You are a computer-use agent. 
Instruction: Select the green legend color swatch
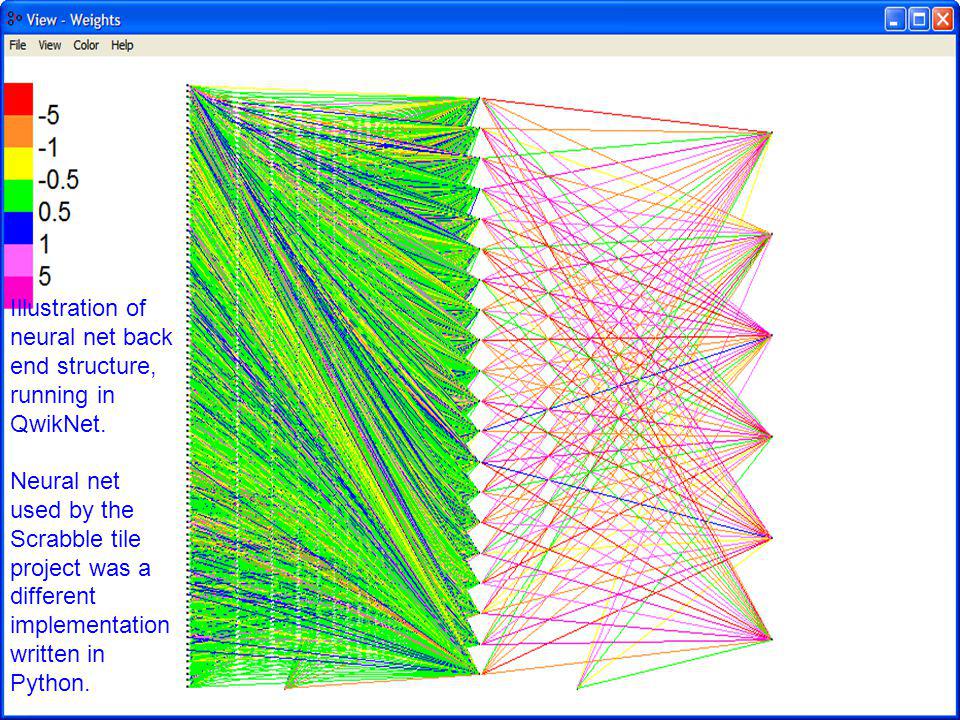pos(18,196)
